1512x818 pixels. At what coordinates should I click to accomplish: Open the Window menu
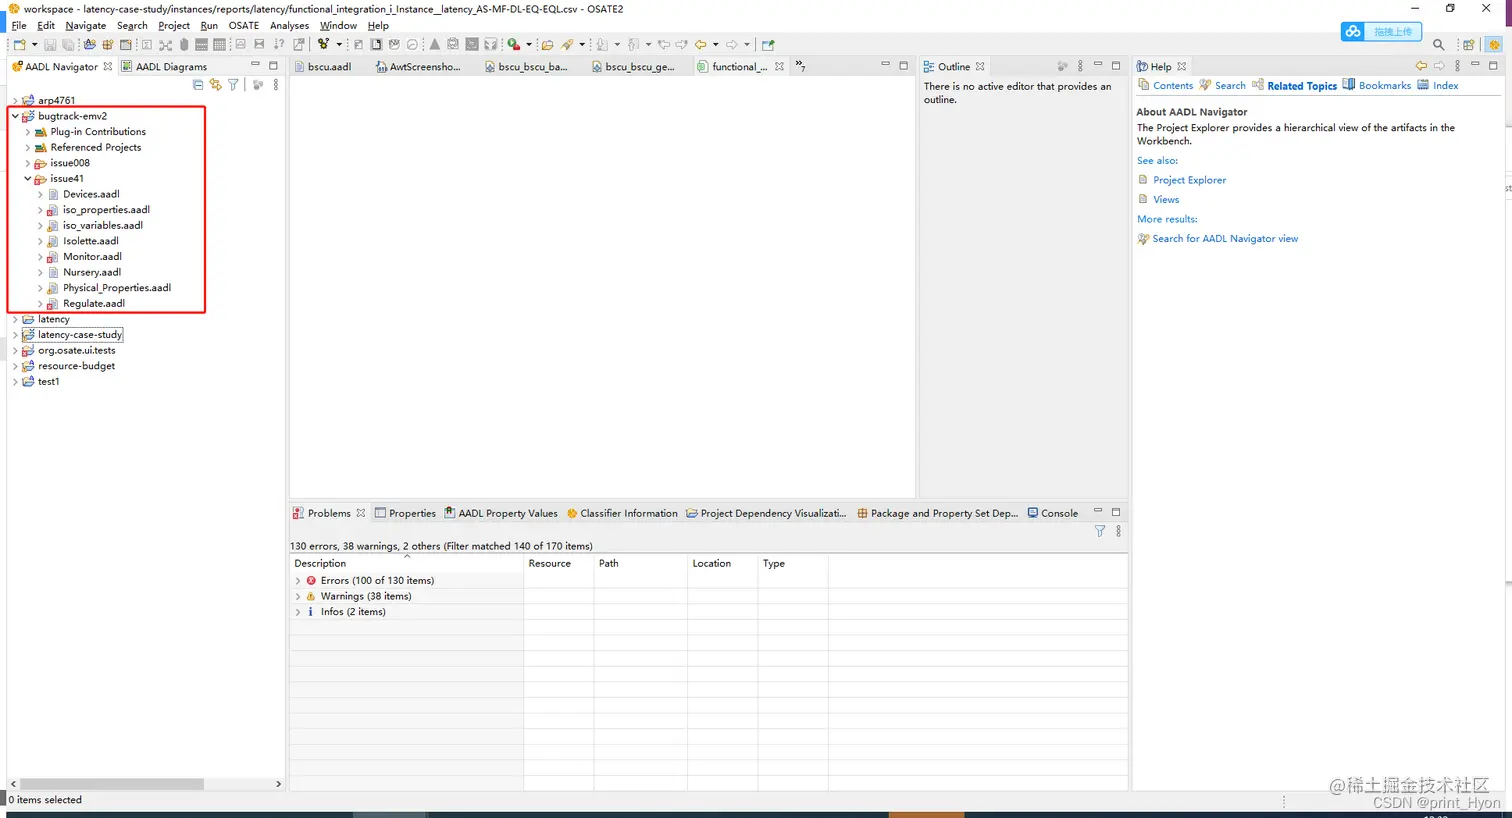[x=338, y=25]
